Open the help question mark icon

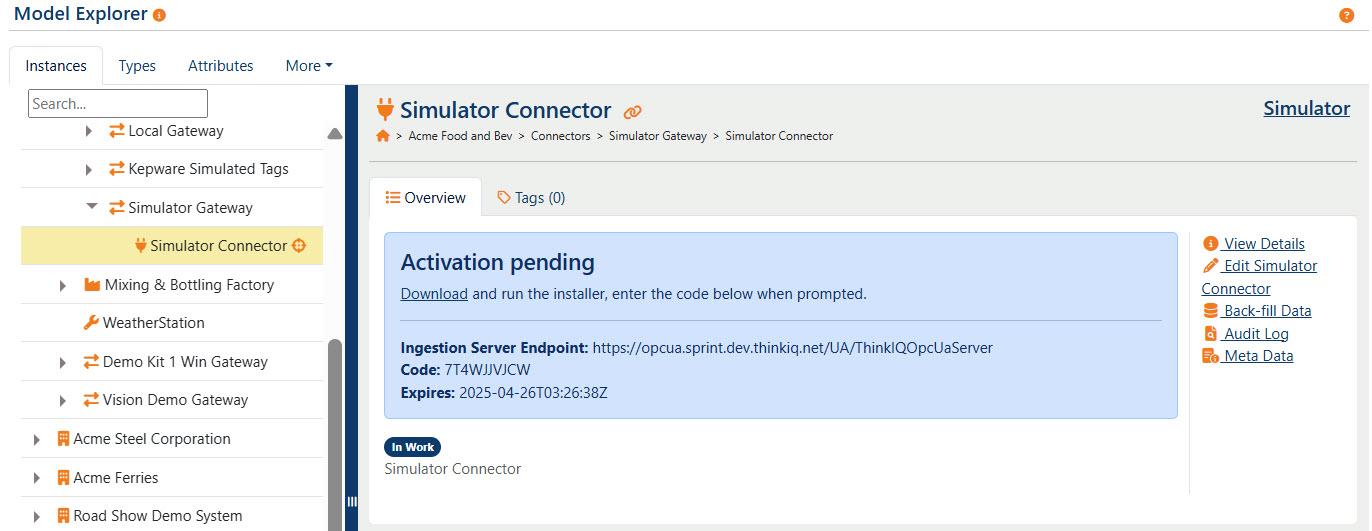[1346, 15]
